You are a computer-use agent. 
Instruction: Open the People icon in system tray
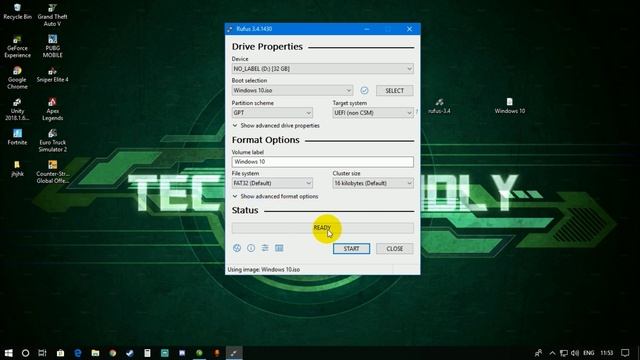(x=538, y=353)
